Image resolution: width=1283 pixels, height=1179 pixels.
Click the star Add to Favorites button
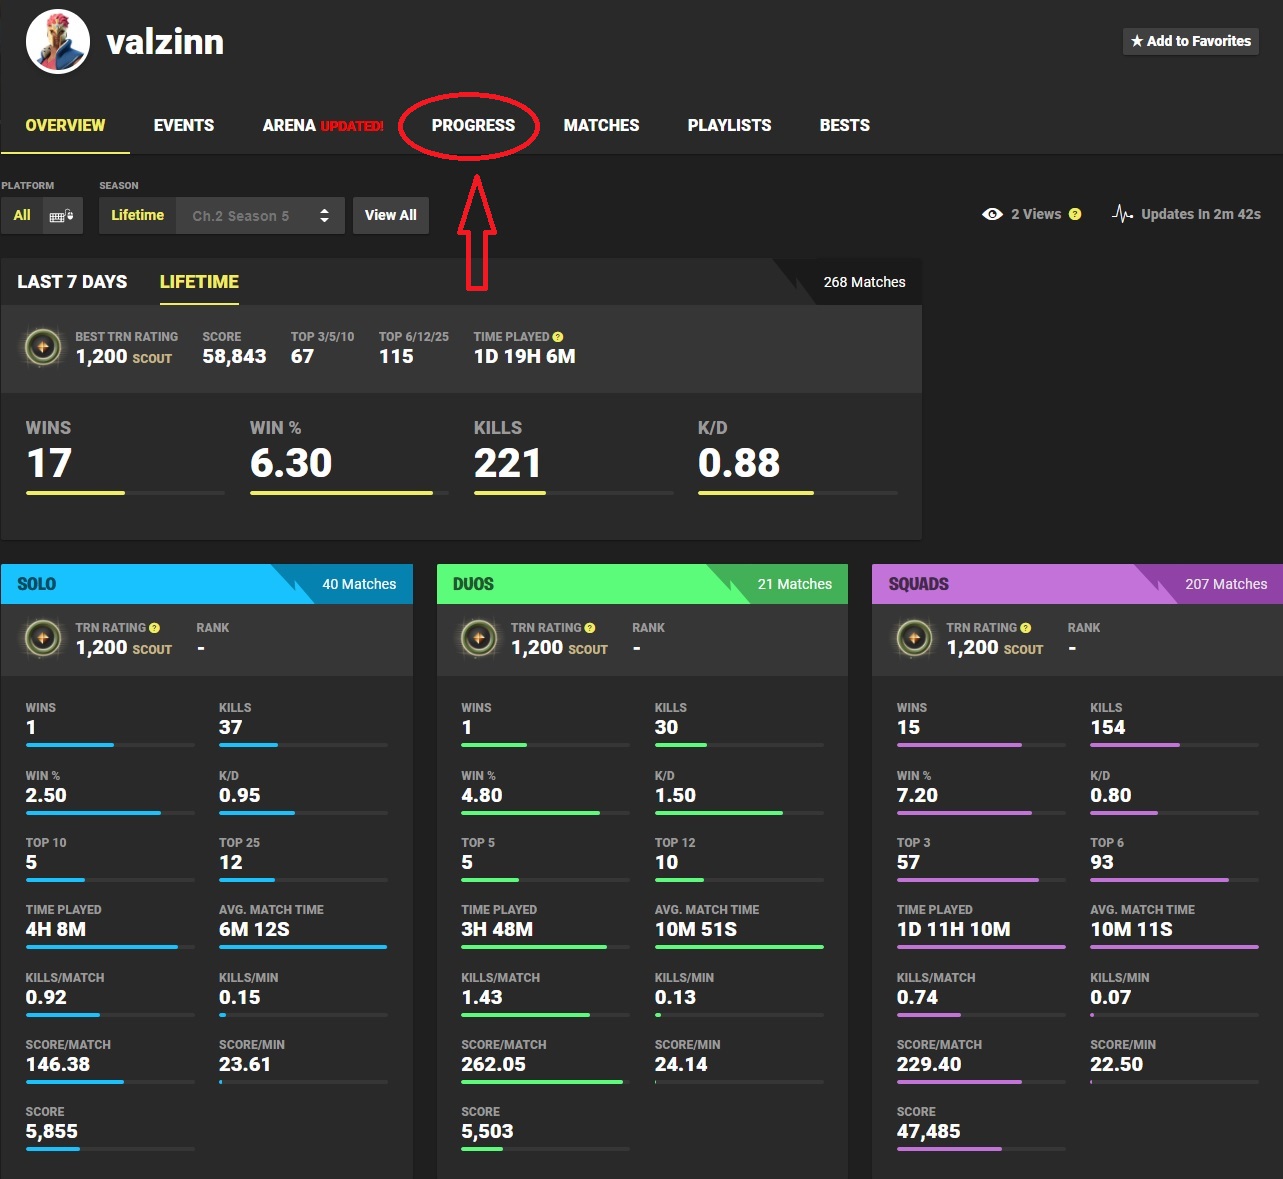pos(1190,41)
